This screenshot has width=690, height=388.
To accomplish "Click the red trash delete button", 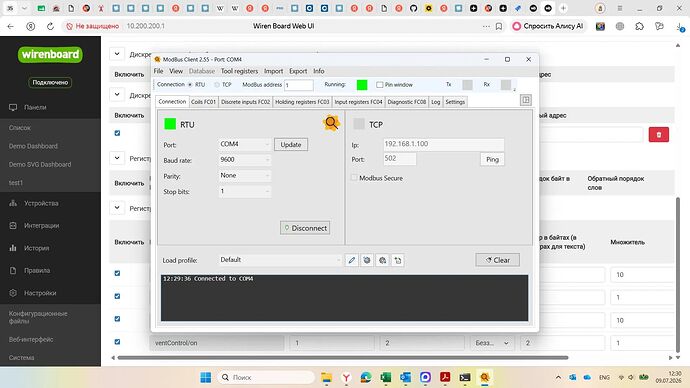I will (658, 135).
